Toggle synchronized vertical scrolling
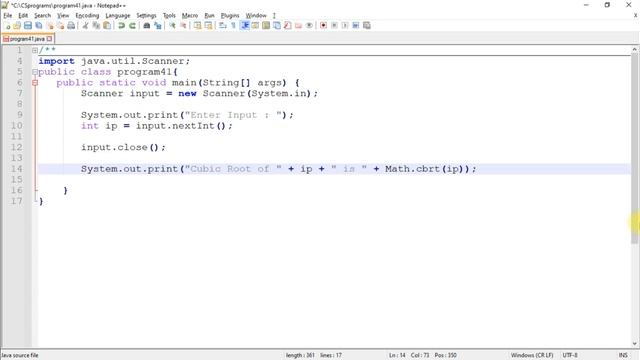 [198, 26]
